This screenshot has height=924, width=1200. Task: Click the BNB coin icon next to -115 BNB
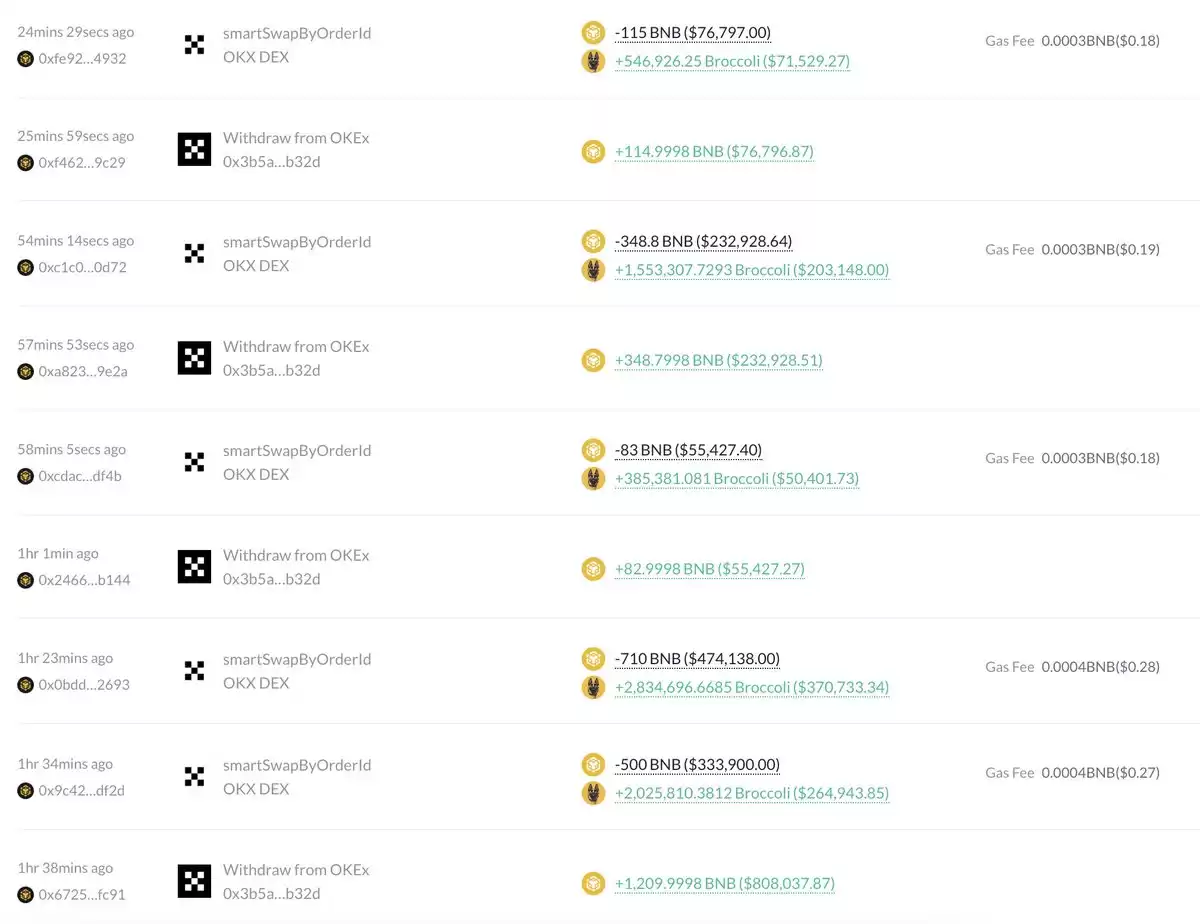tap(593, 32)
